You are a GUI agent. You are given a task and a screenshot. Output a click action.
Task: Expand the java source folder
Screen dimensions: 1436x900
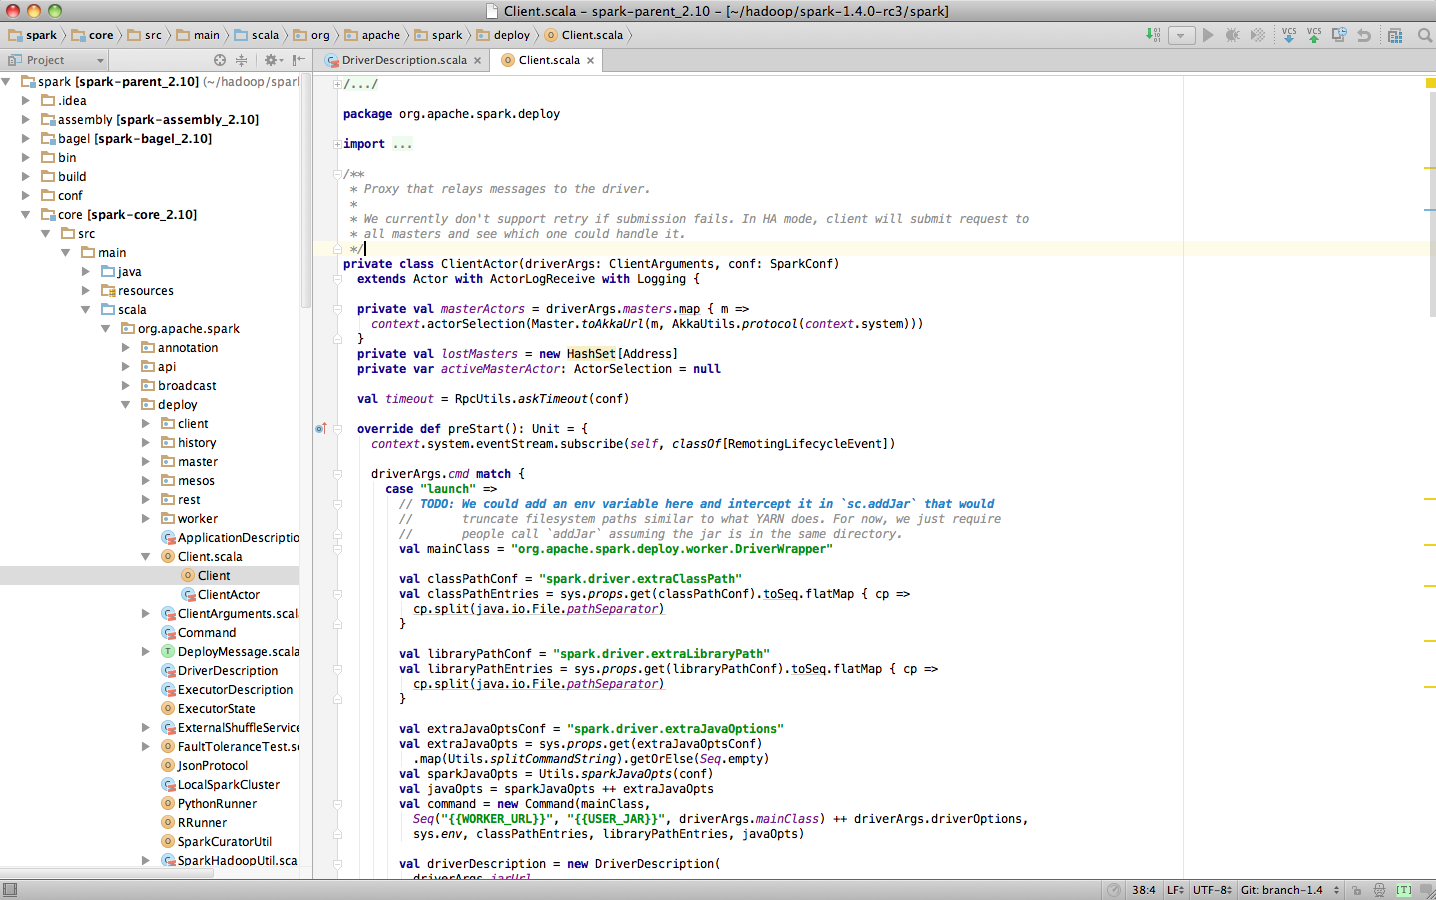[x=86, y=272]
